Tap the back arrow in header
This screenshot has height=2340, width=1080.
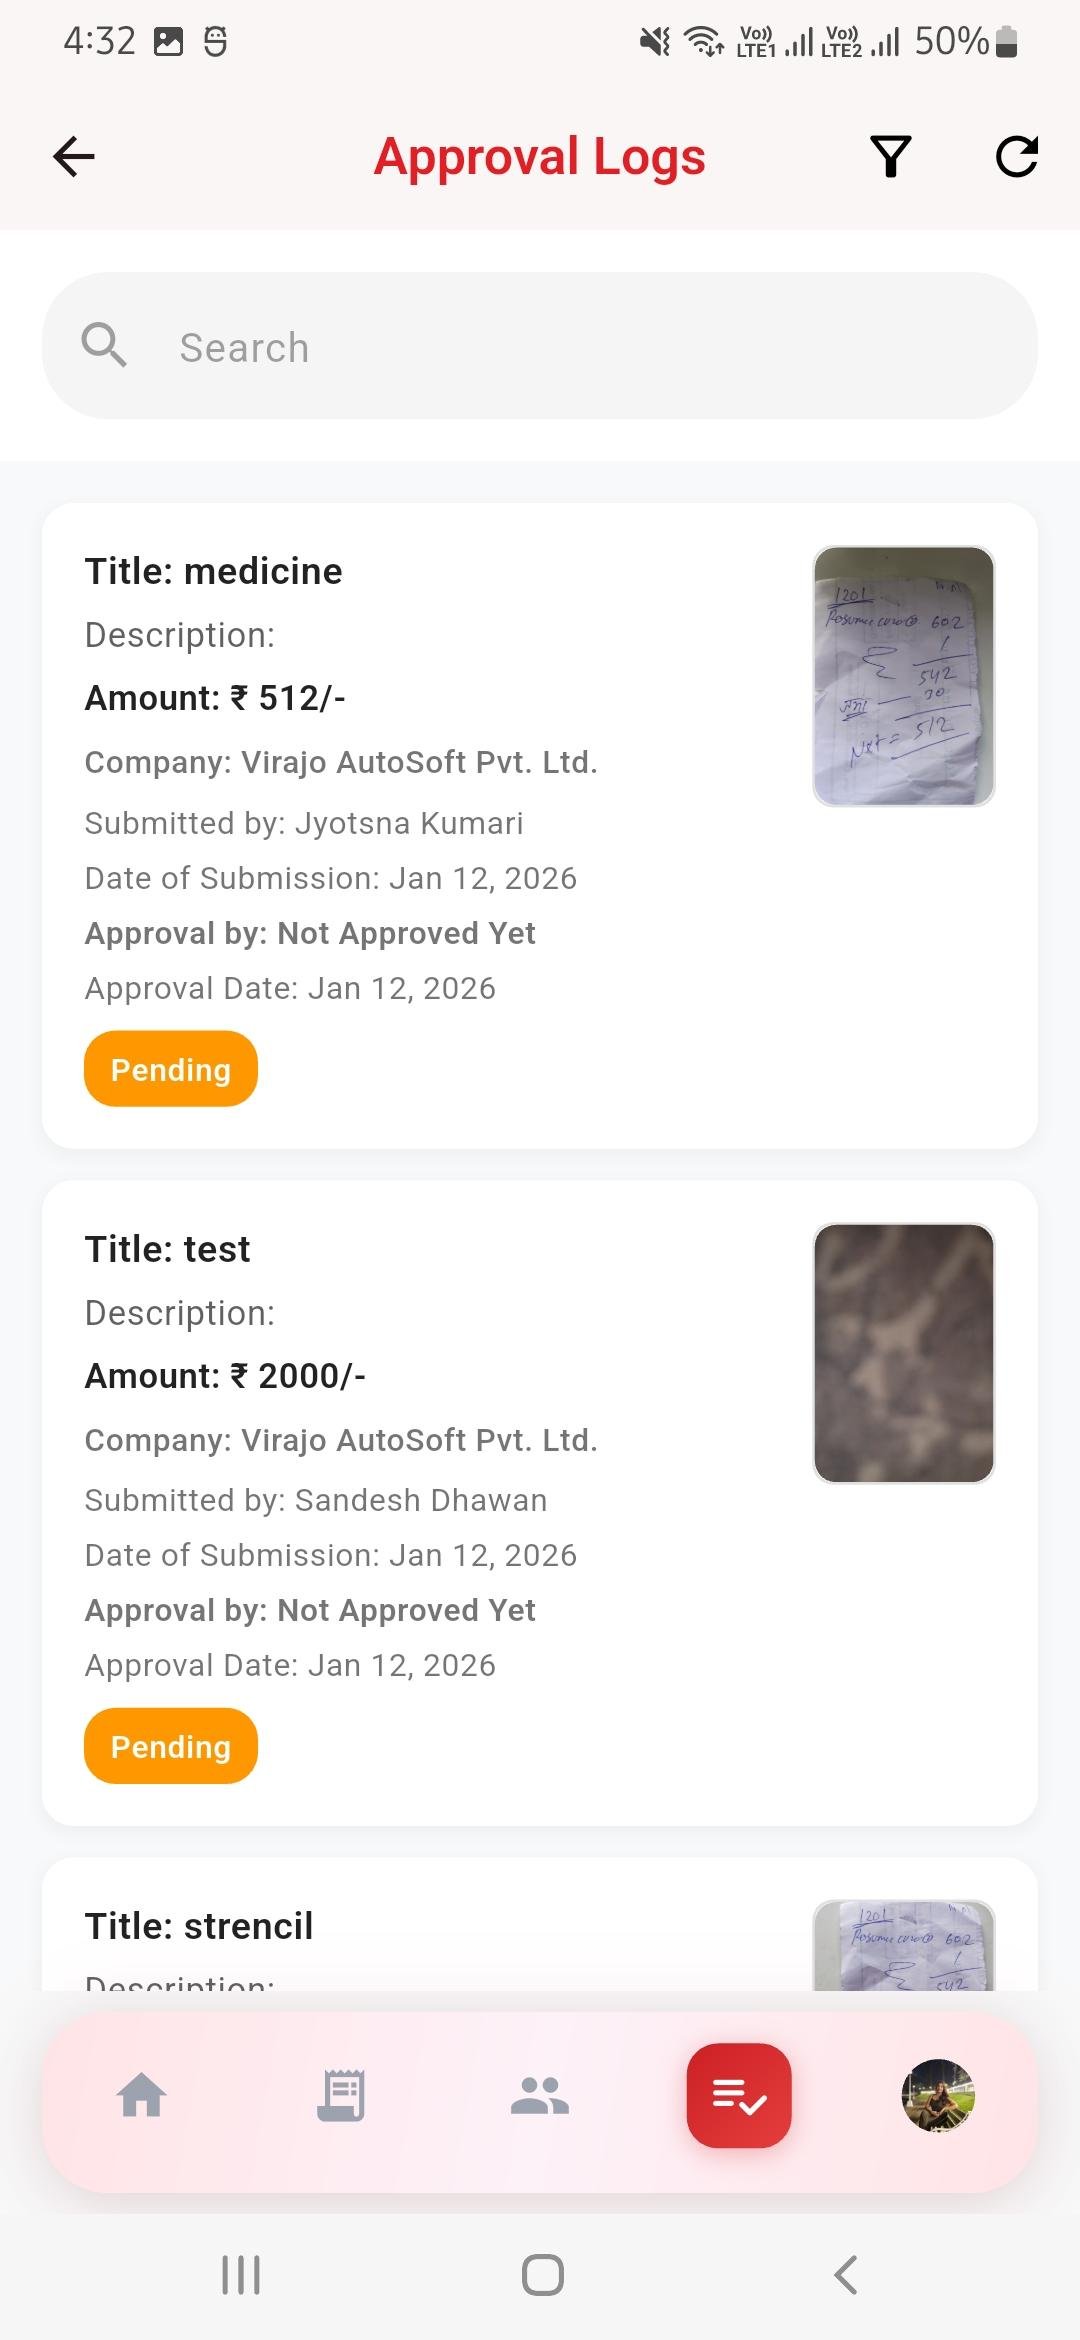click(x=74, y=156)
